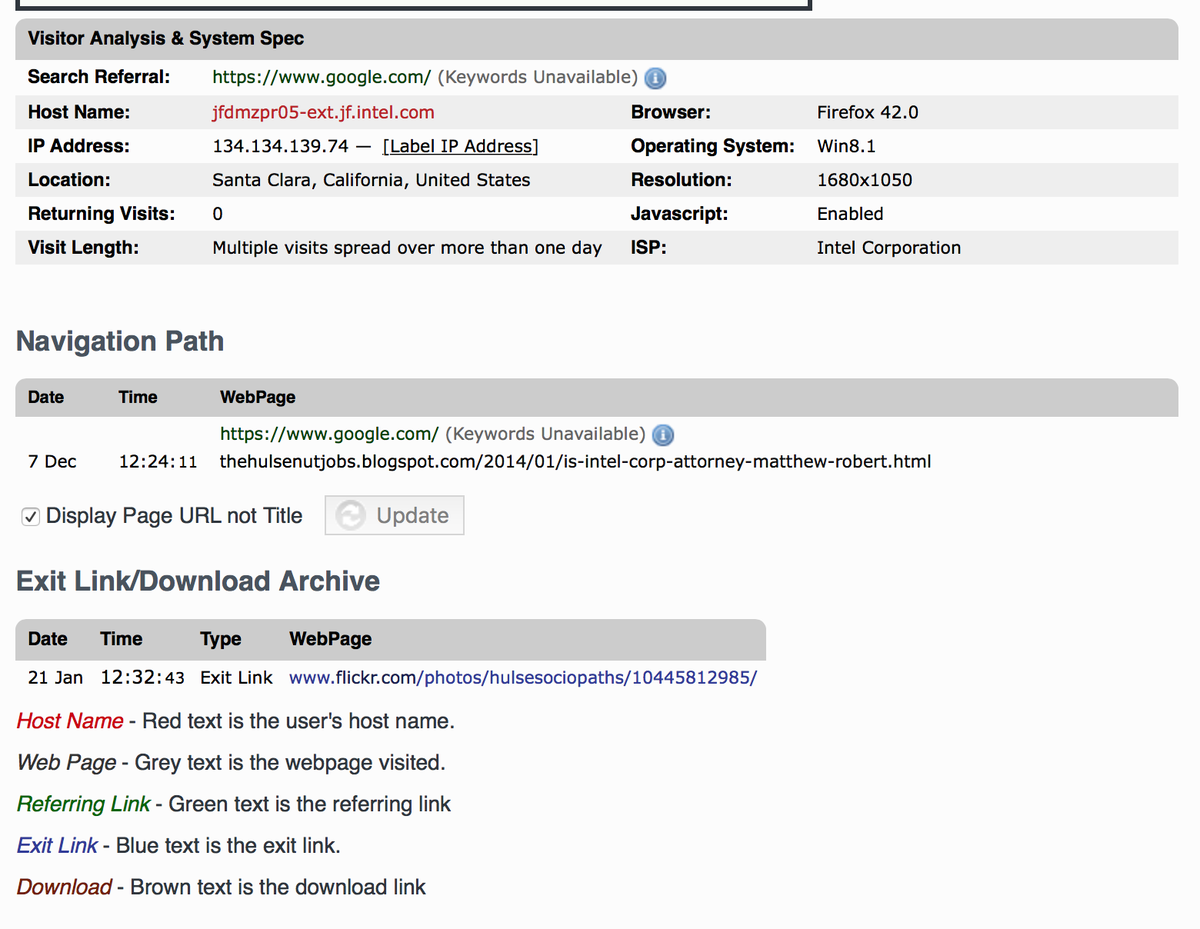1200x929 pixels.
Task: Click time 12:32:43 in exit archive
Action: coord(142,677)
